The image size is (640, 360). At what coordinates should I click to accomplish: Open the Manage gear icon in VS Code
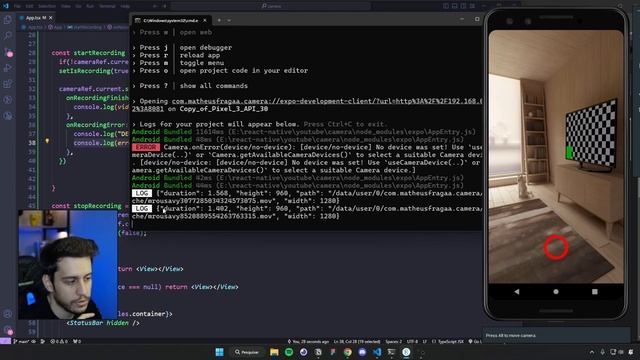[x=8, y=329]
